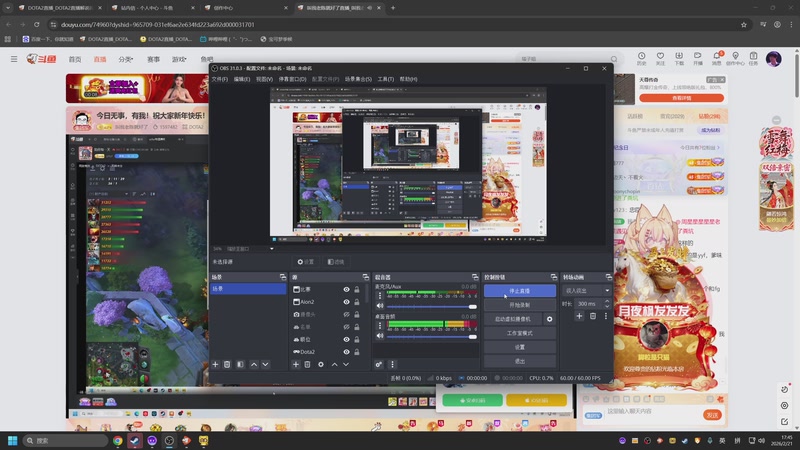Remove the scene transition with trash icon
The image size is (800, 450).
tap(593, 316)
